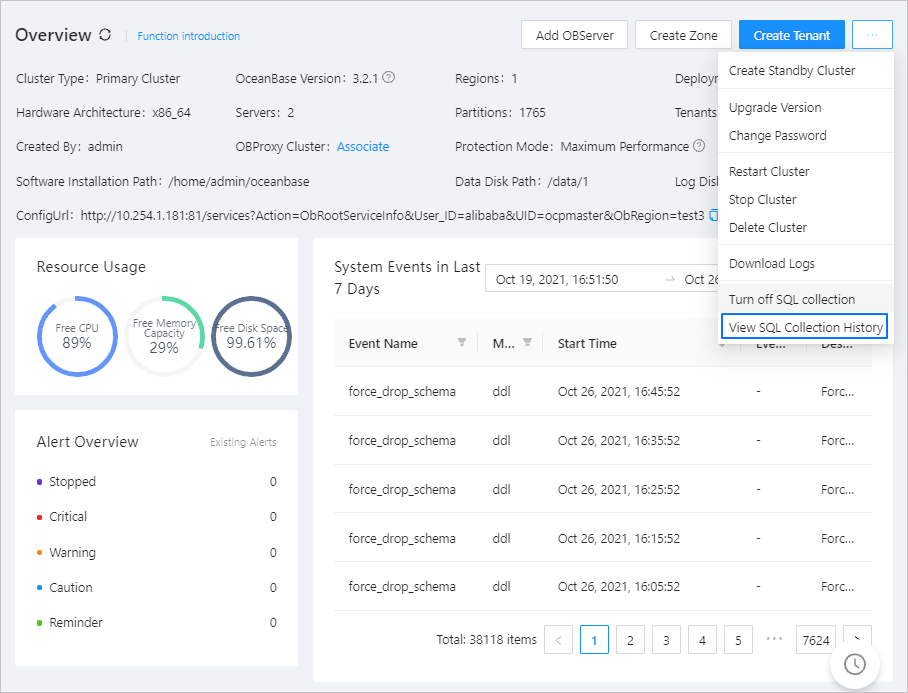Click the Free CPU 89% usage ring
This screenshot has height=693, width=908.
[77, 336]
